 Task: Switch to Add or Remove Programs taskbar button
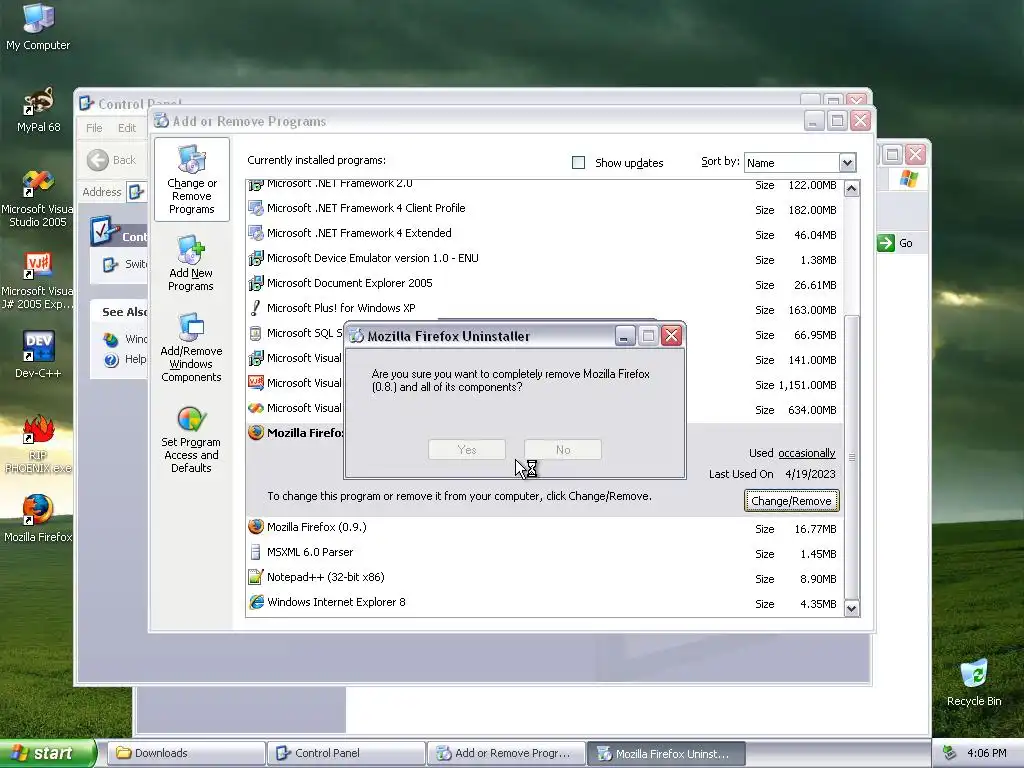point(506,753)
